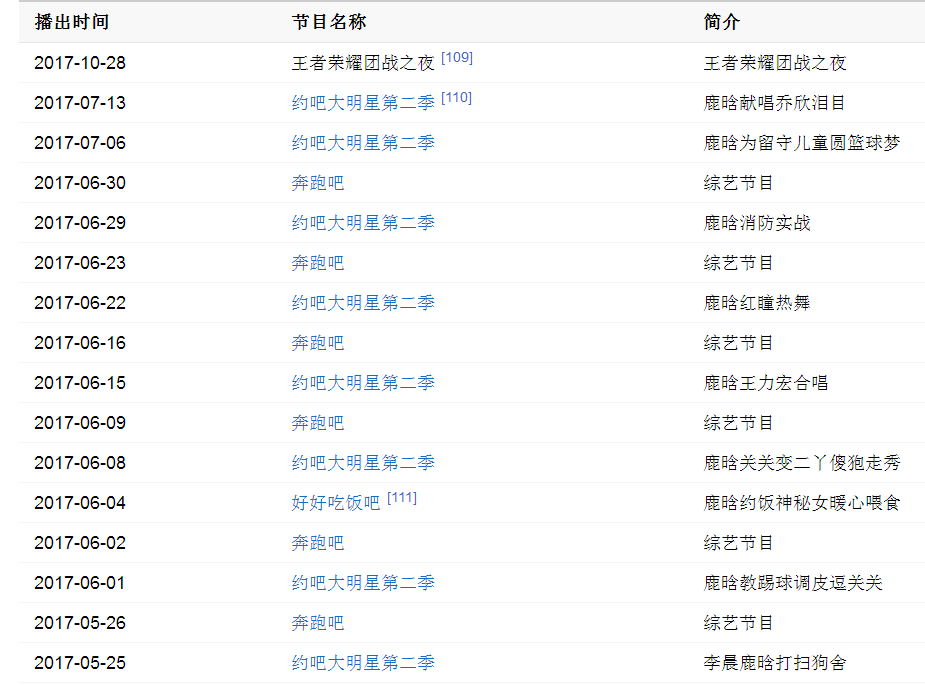Select the date 2017-10-28

point(80,63)
